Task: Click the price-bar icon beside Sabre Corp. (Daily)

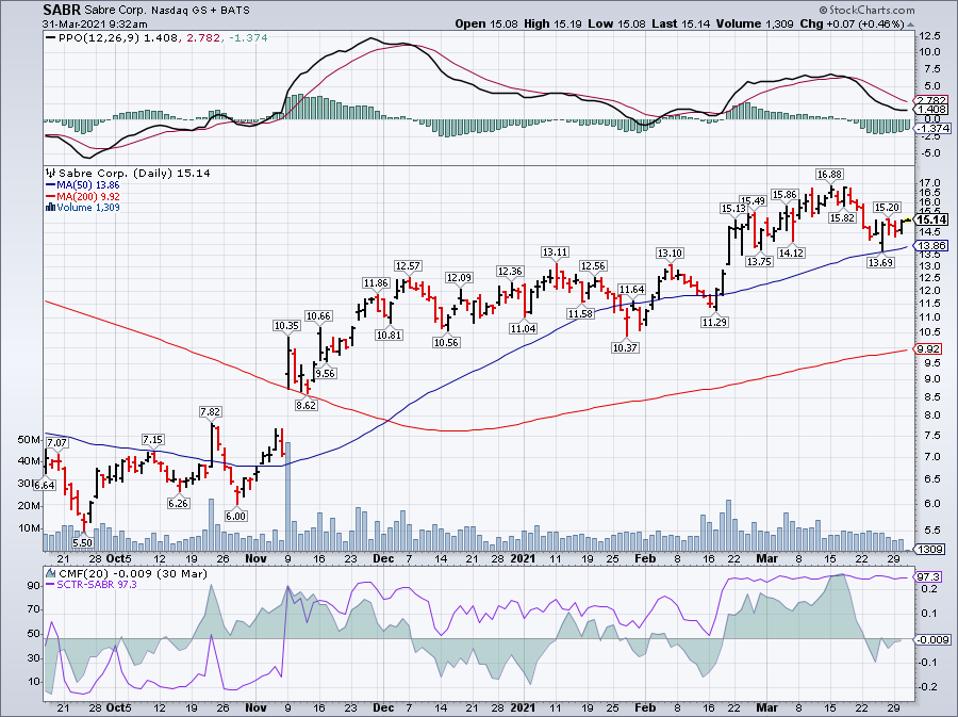Action: [x=51, y=173]
